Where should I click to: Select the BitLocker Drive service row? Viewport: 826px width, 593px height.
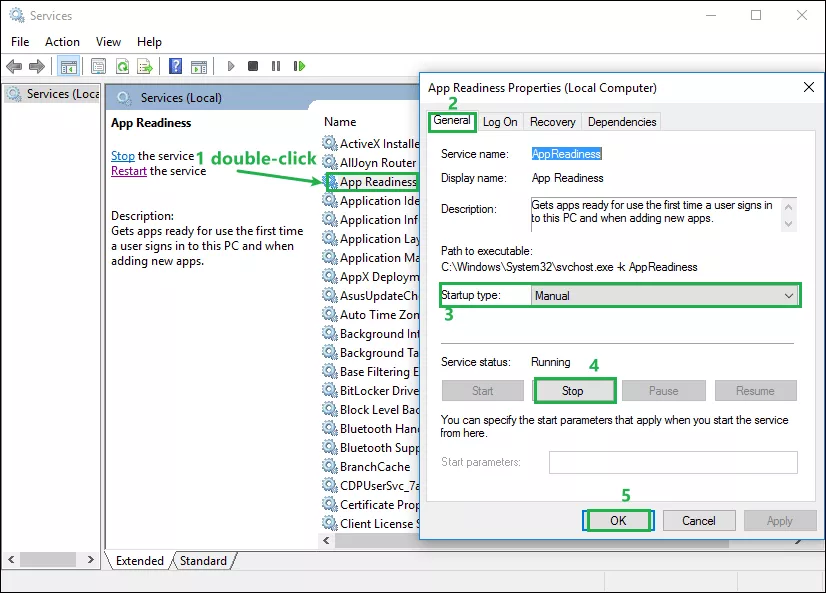(x=371, y=390)
